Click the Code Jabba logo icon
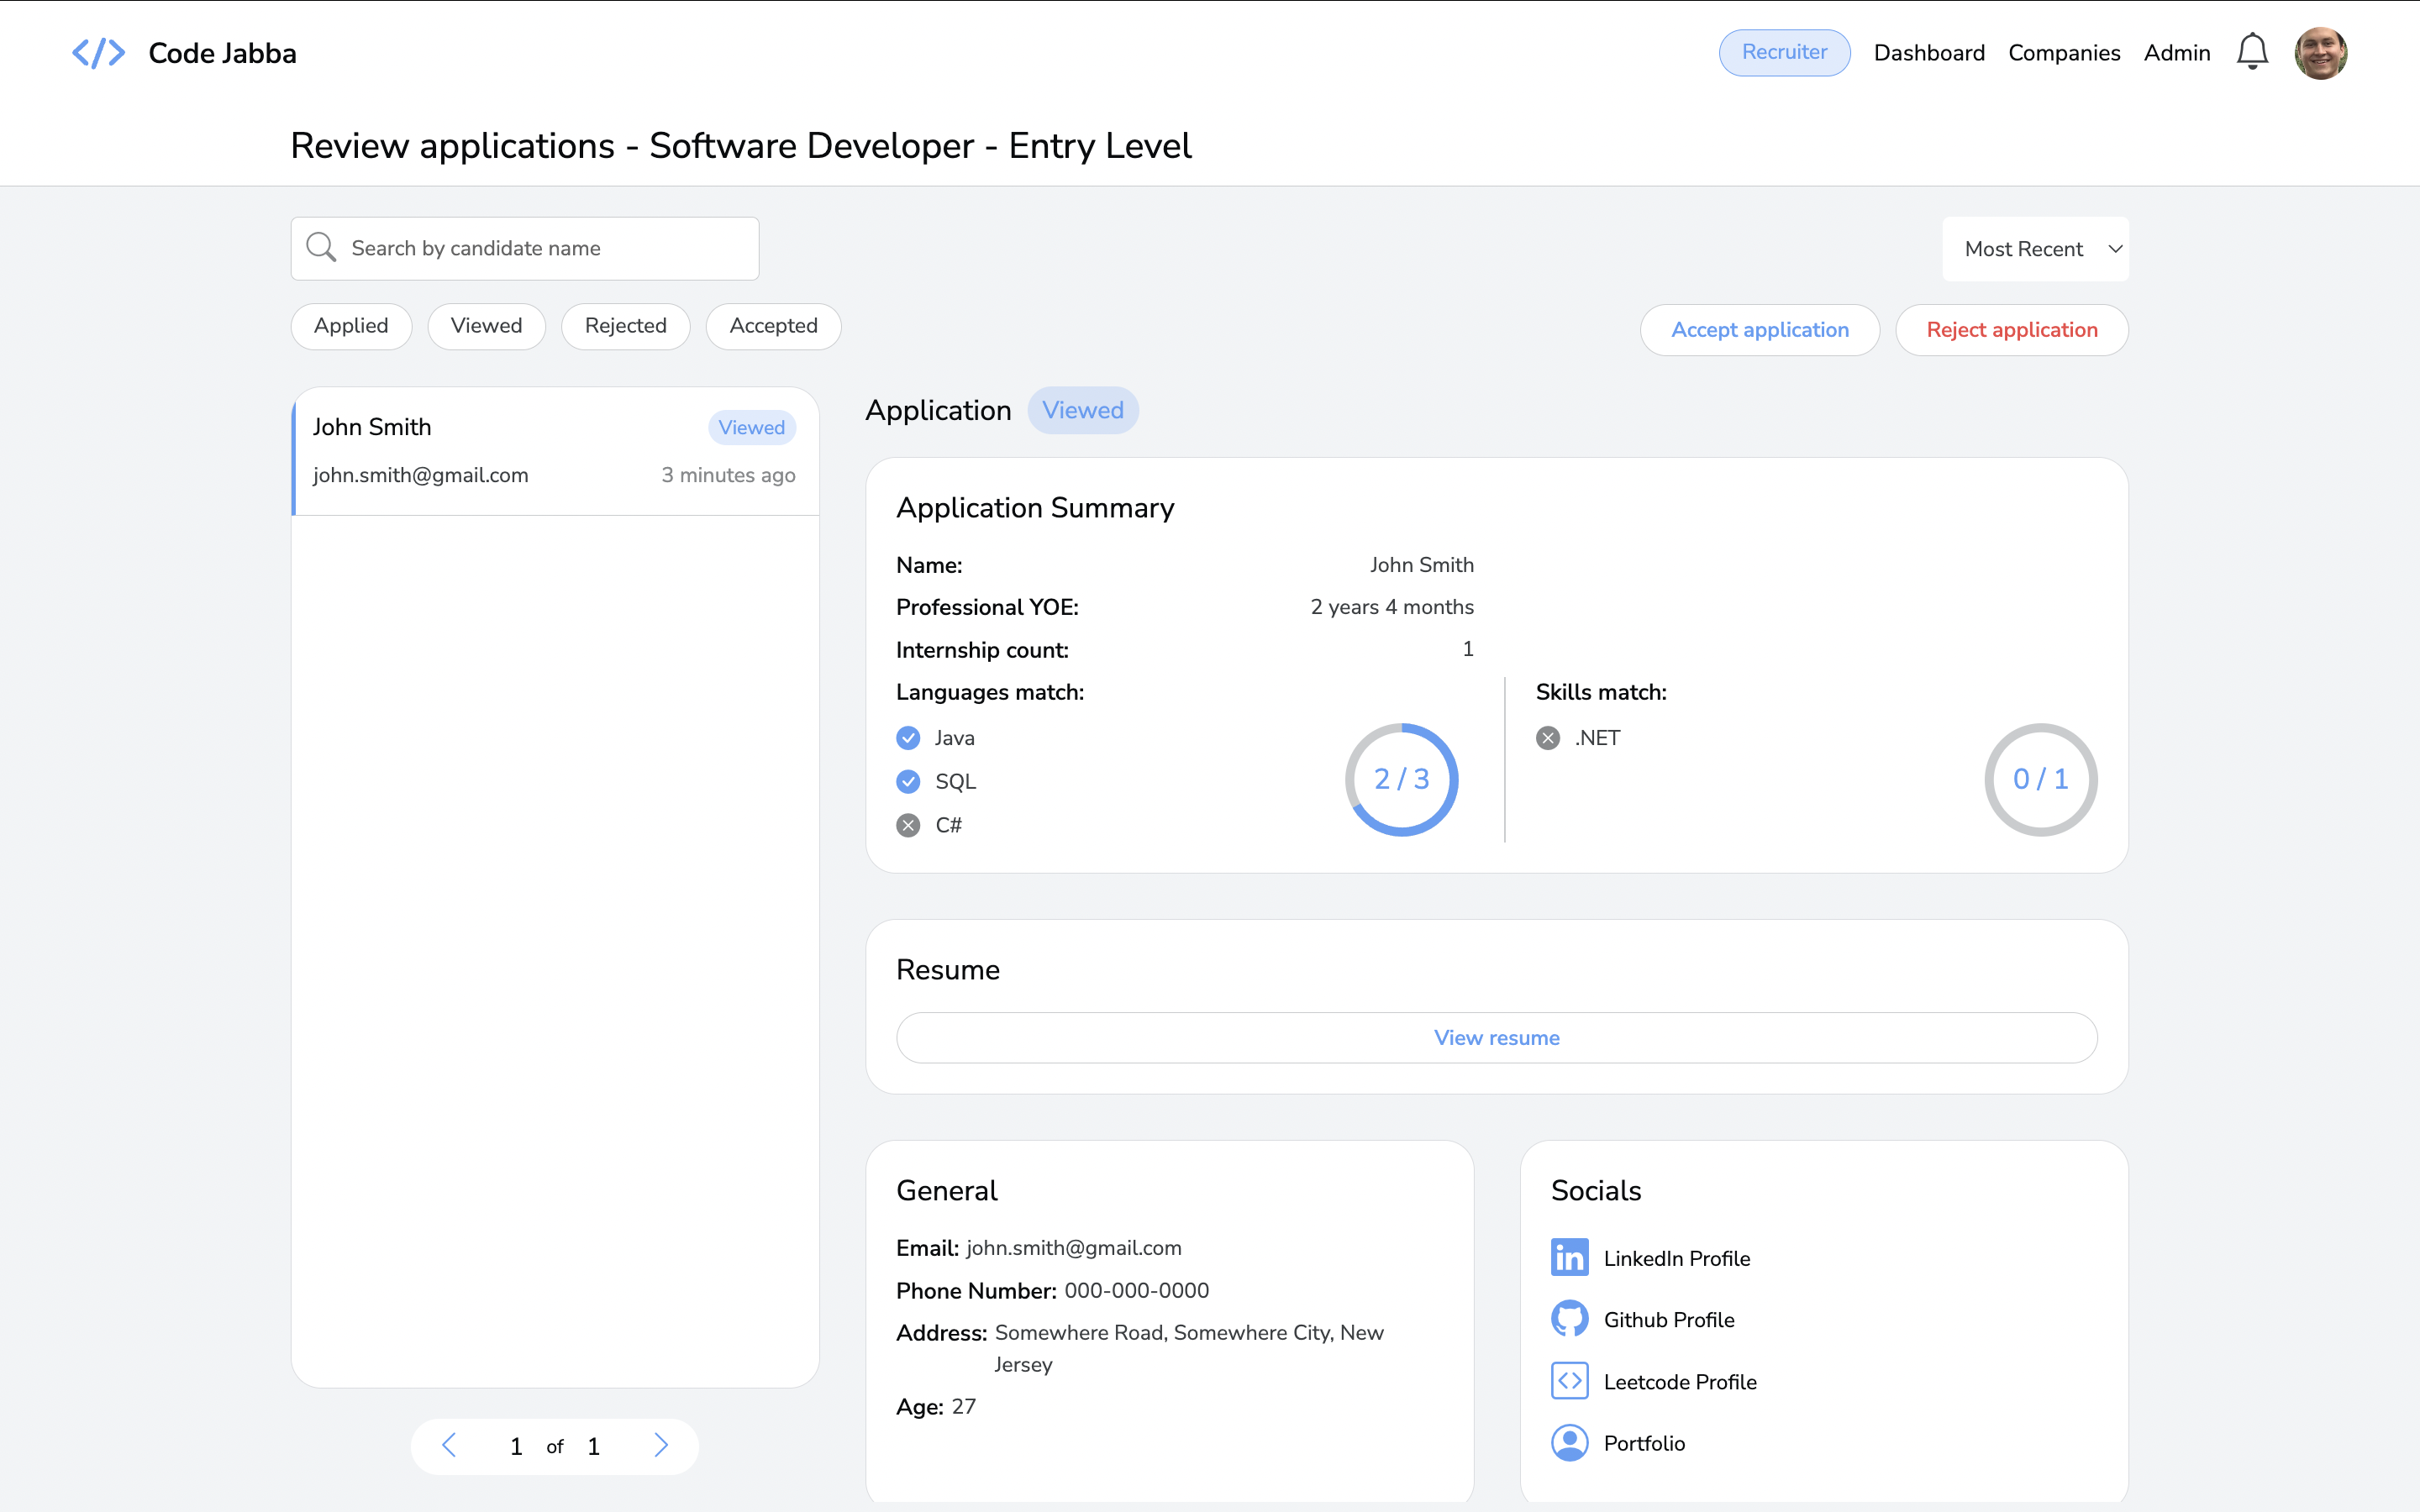 98,53
